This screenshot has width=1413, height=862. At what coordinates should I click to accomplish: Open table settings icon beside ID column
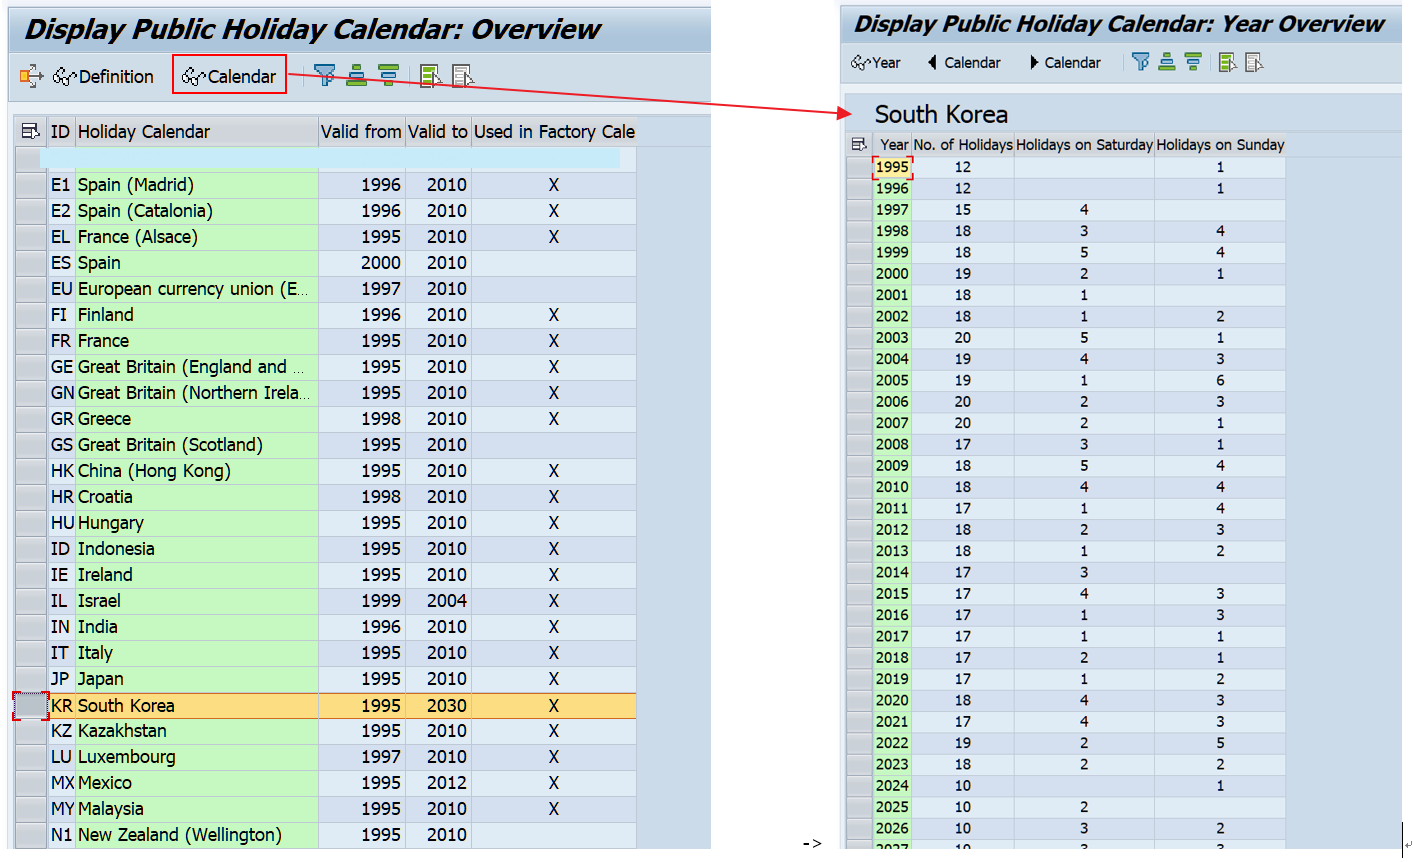click(30, 131)
